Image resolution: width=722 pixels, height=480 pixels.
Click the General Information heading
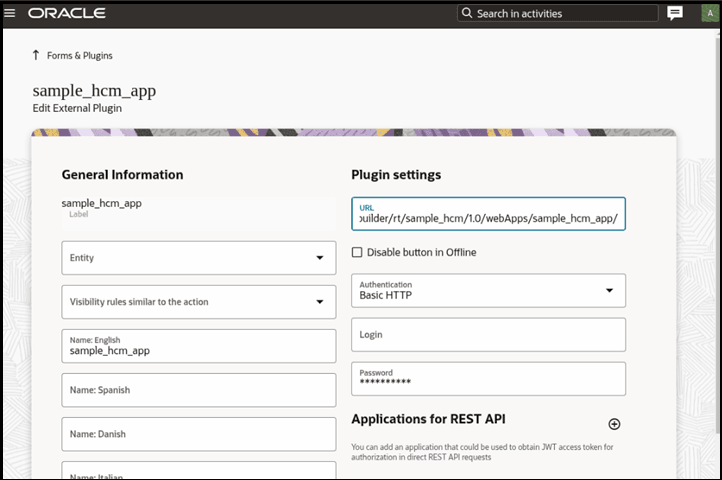122,175
